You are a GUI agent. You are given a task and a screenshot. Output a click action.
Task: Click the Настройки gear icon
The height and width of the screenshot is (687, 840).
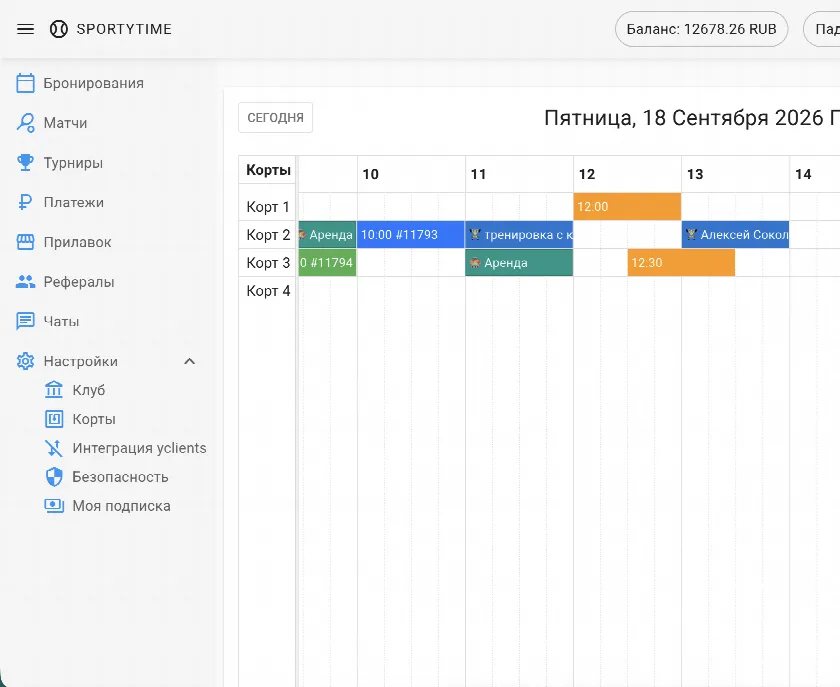point(25,361)
